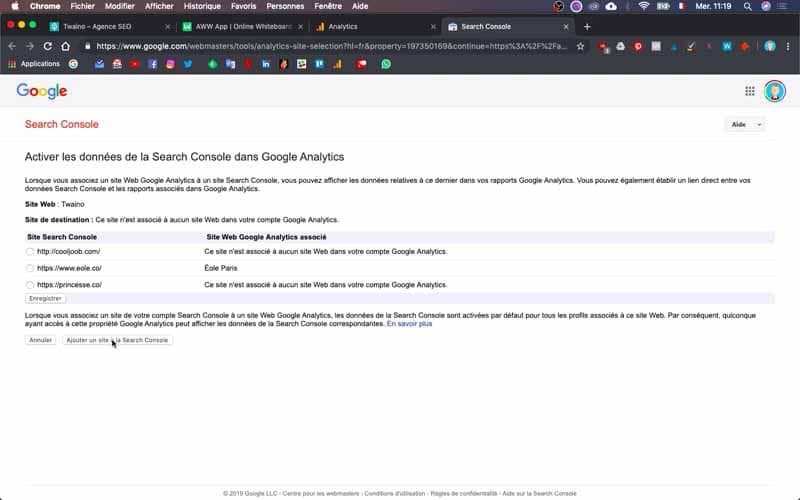800x500 pixels.
Task: Expand the Aide dropdown
Action: pos(745,124)
